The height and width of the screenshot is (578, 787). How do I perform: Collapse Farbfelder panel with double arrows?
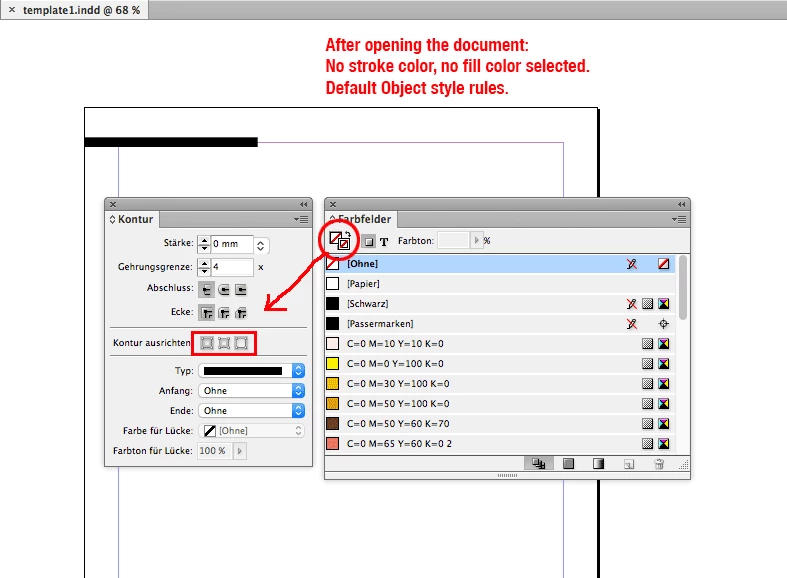coord(681,204)
